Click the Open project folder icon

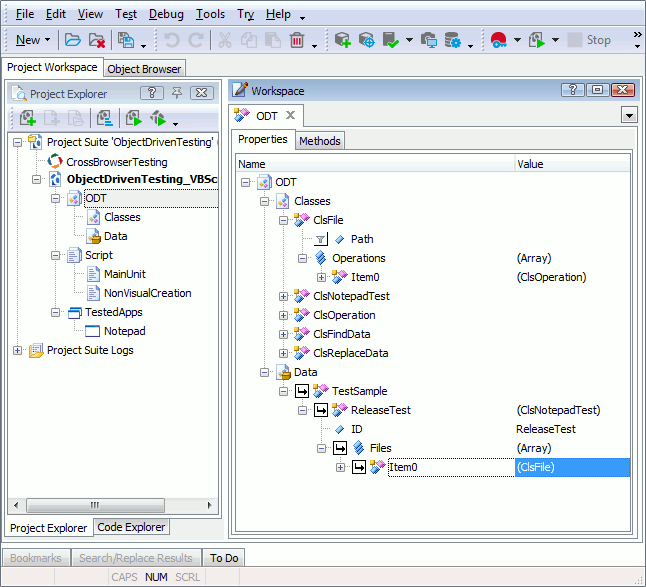tap(72, 40)
